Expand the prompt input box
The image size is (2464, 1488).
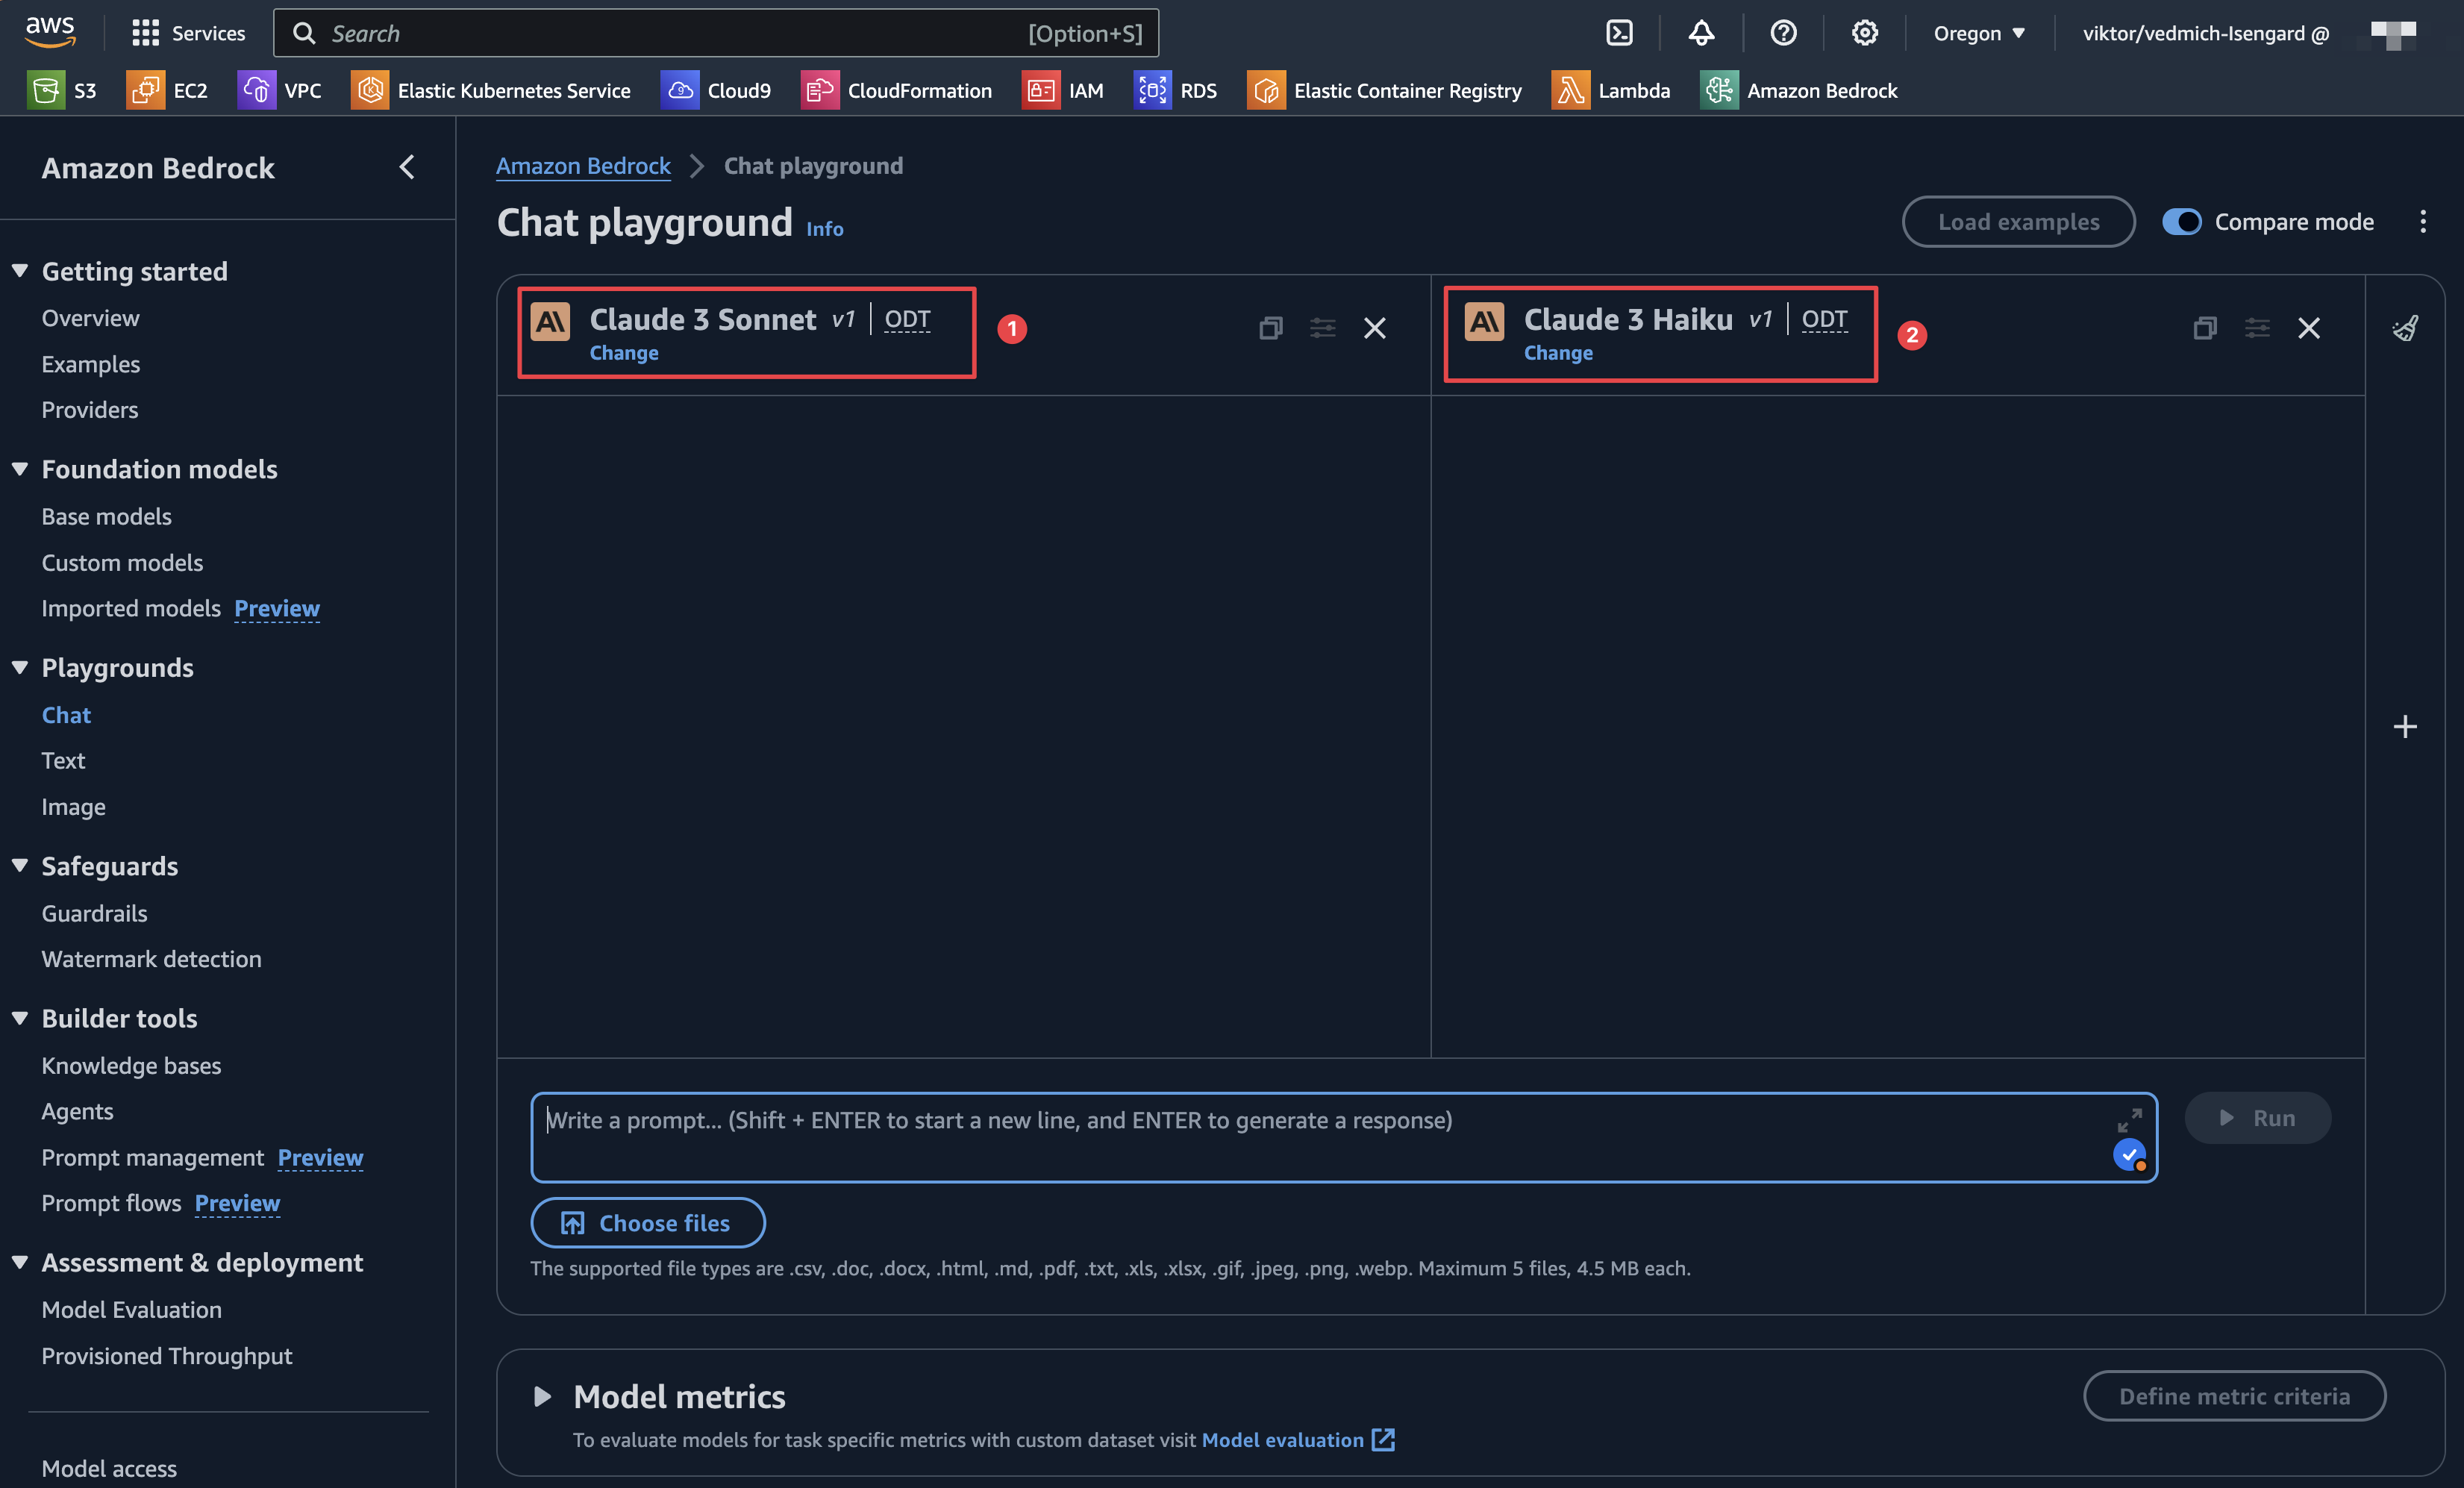(x=2129, y=1120)
